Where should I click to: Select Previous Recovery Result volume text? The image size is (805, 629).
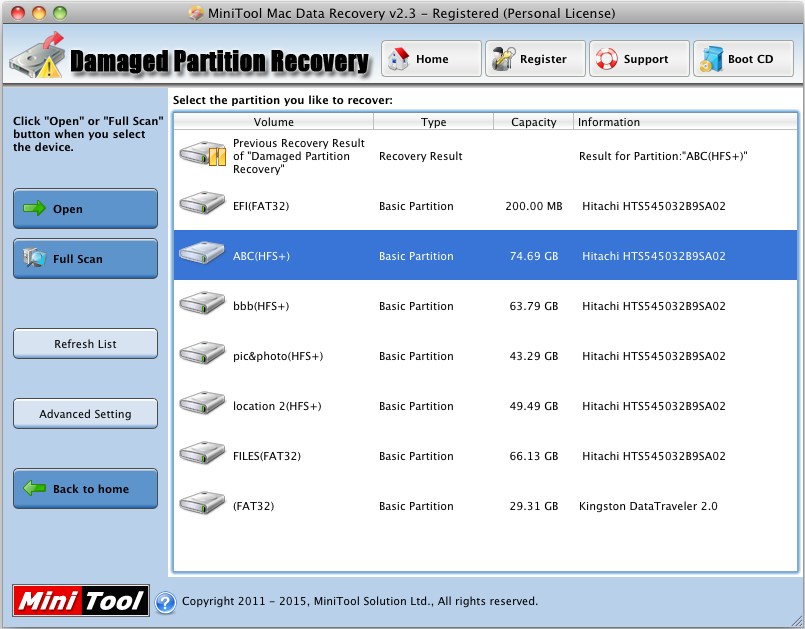click(299, 156)
